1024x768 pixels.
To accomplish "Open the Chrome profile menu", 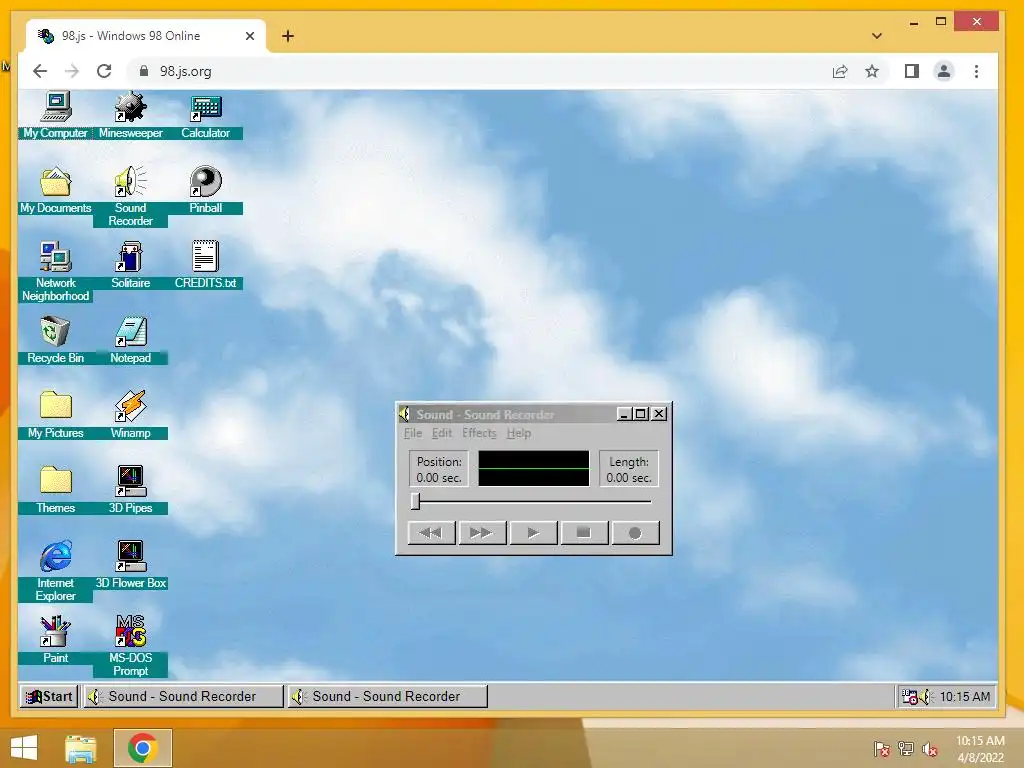I will [944, 71].
